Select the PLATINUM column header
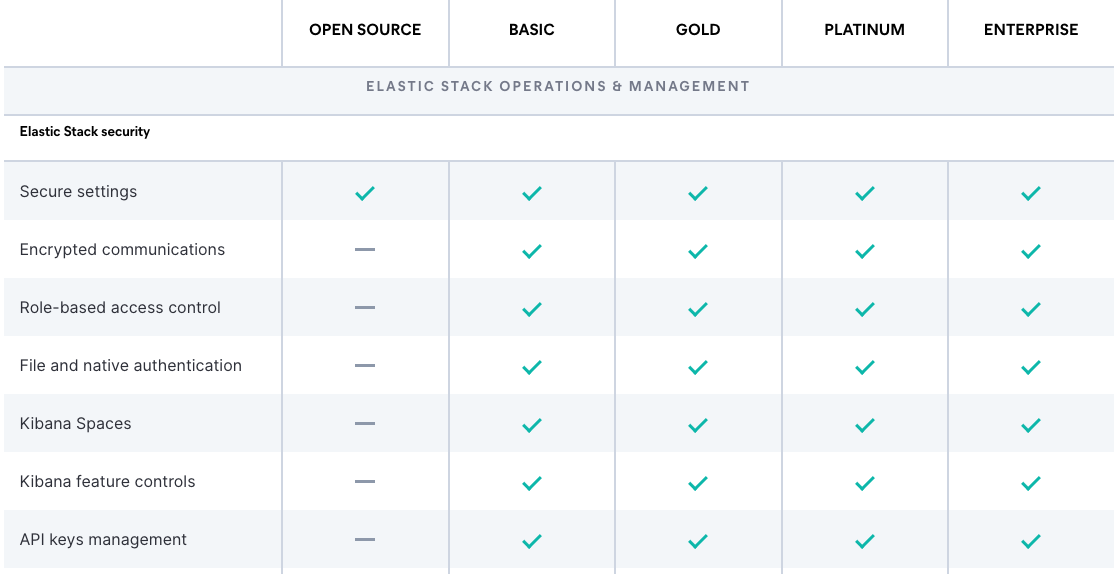This screenshot has height=574, width=1116. [865, 30]
